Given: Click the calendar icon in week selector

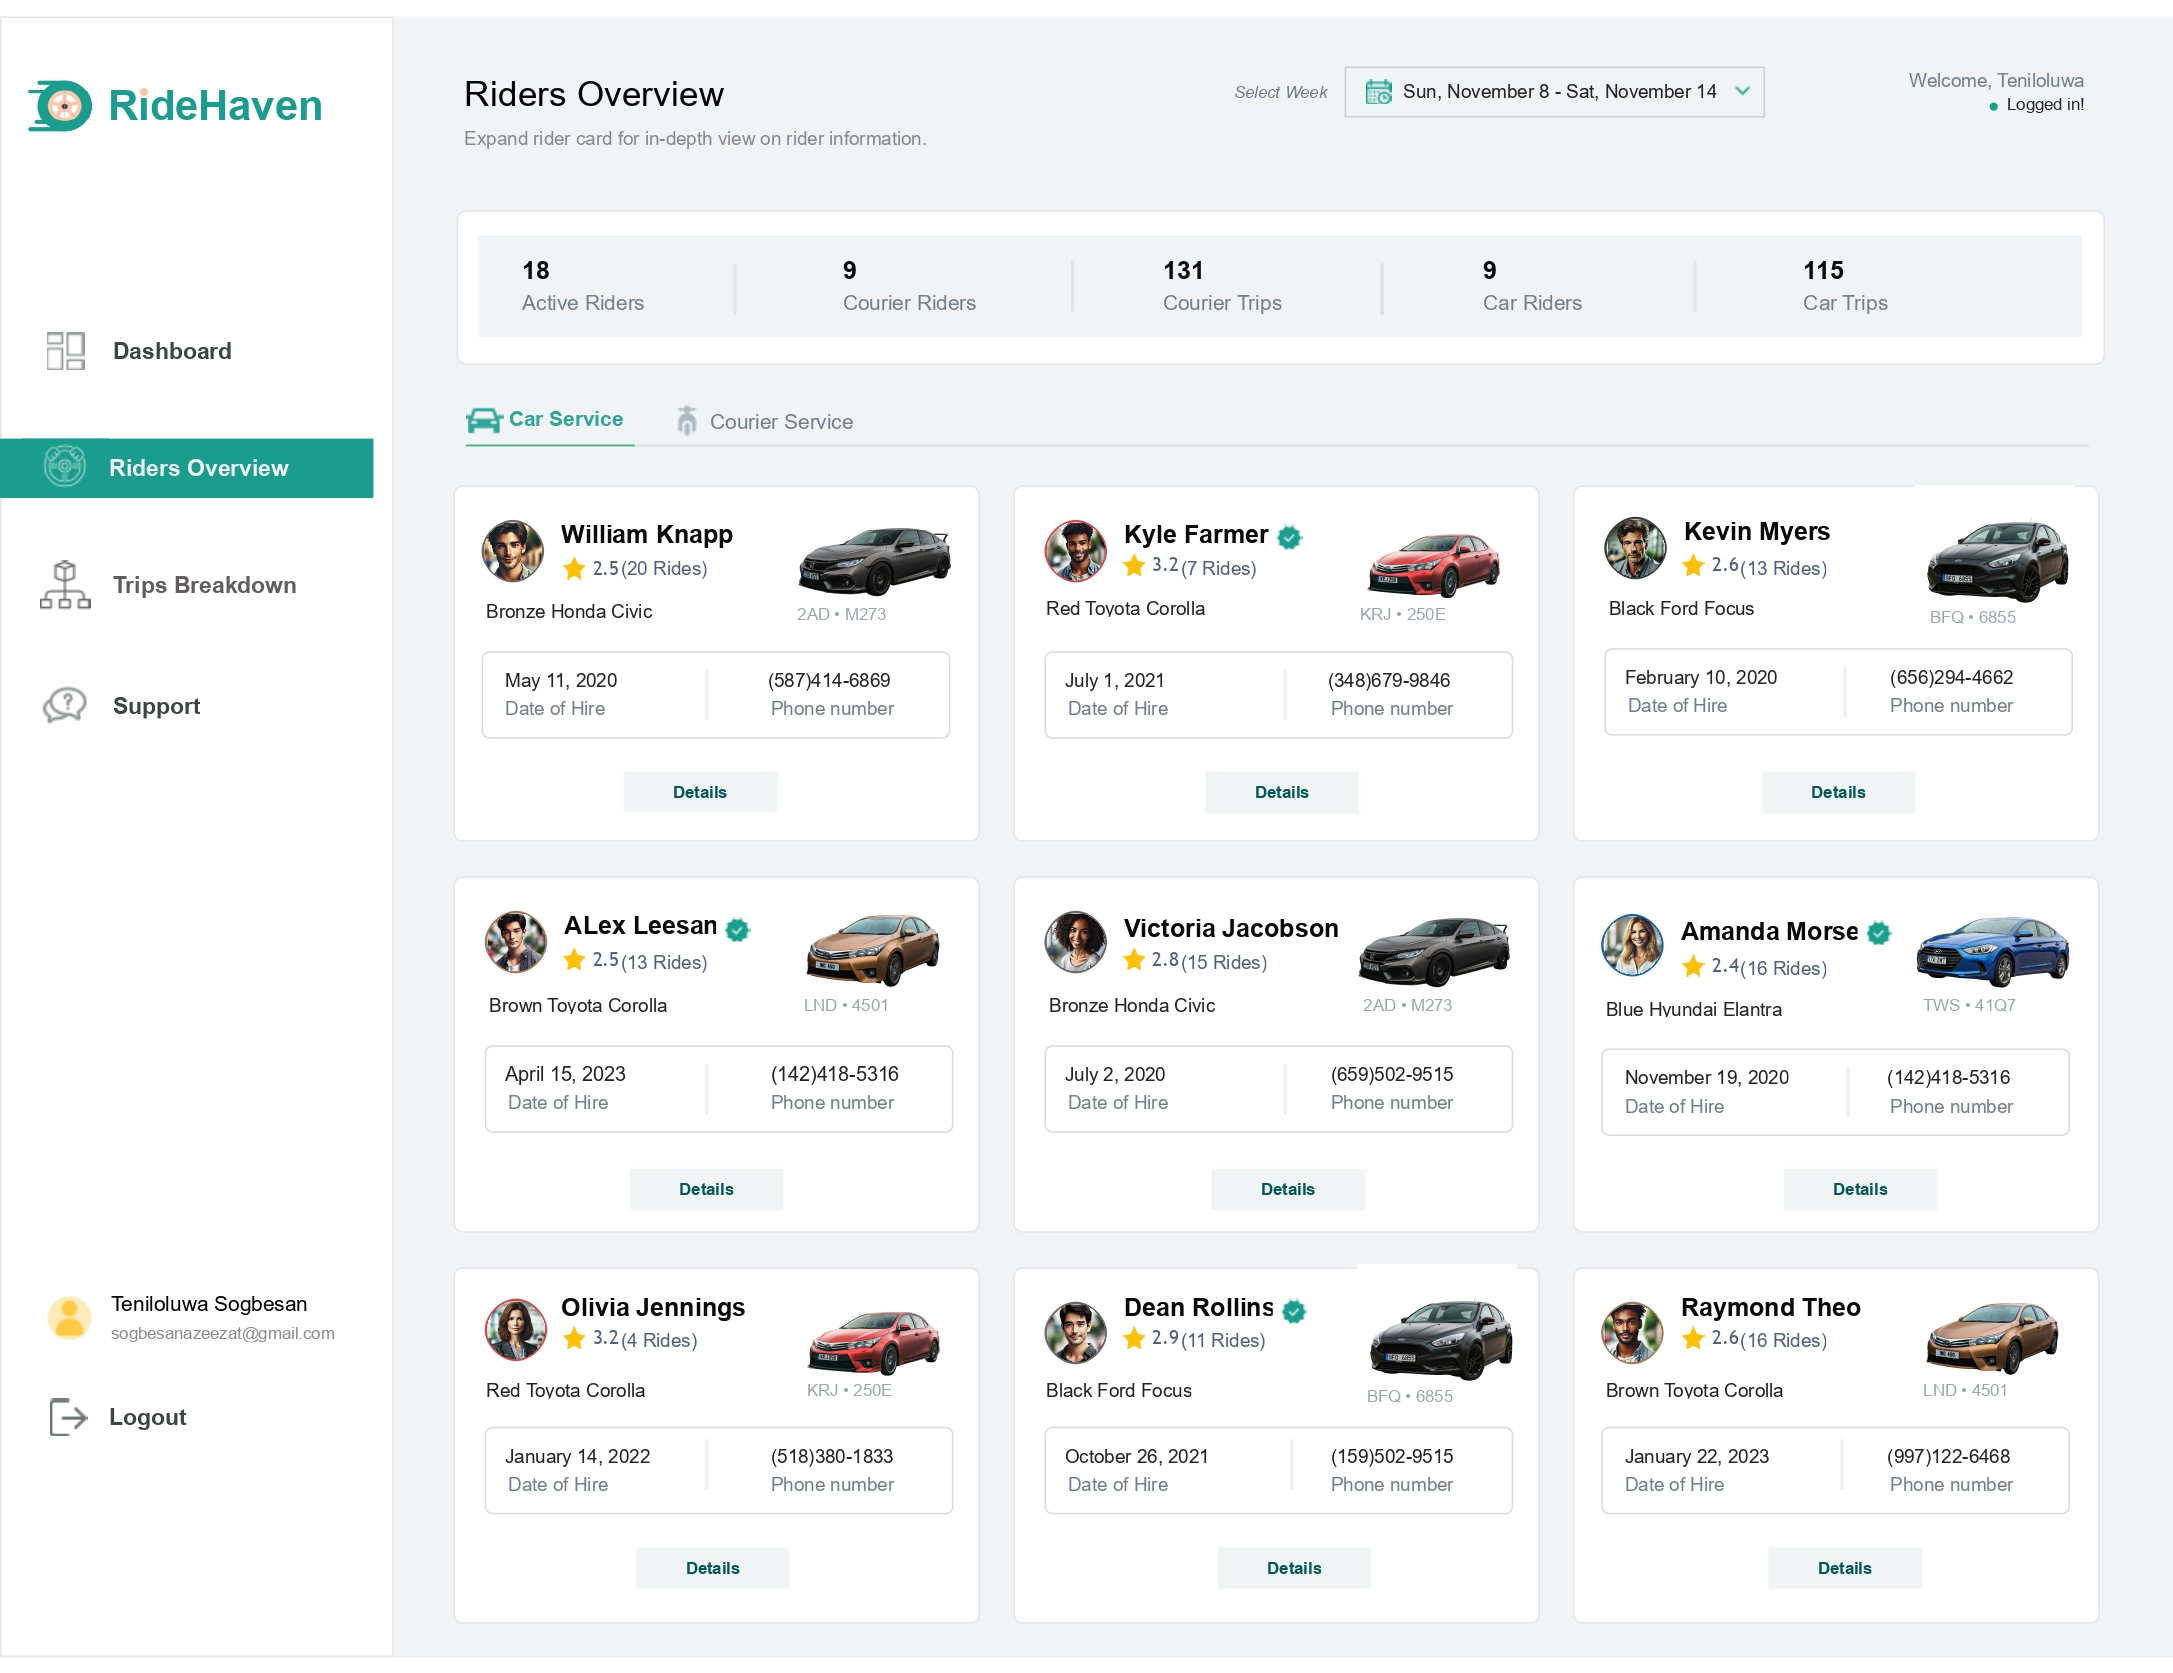Looking at the screenshot, I should [1378, 92].
